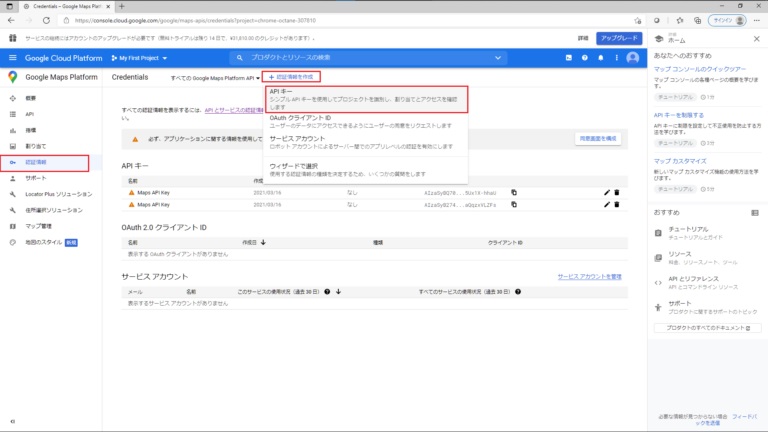Choose OAuth クライアント ID from the menu

[366, 121]
